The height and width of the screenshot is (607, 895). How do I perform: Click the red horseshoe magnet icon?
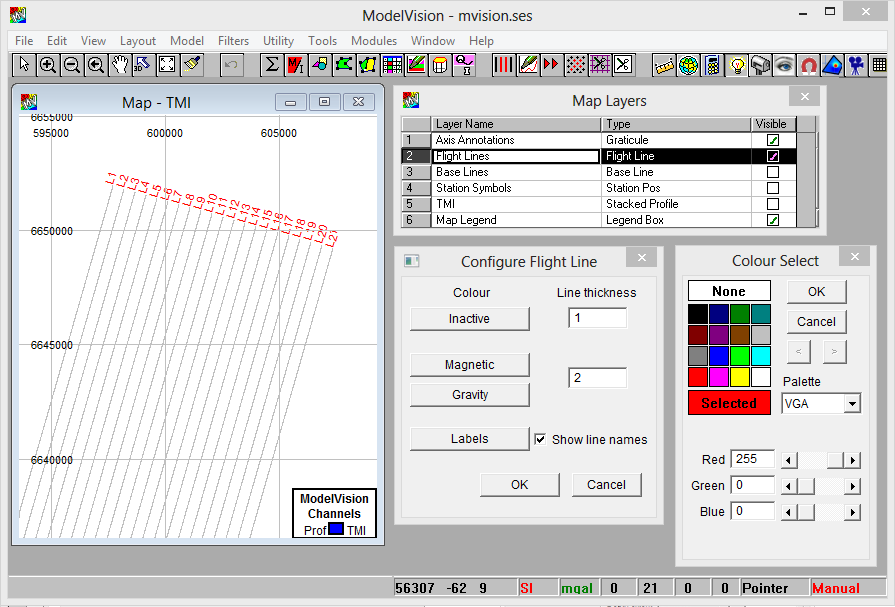point(808,65)
